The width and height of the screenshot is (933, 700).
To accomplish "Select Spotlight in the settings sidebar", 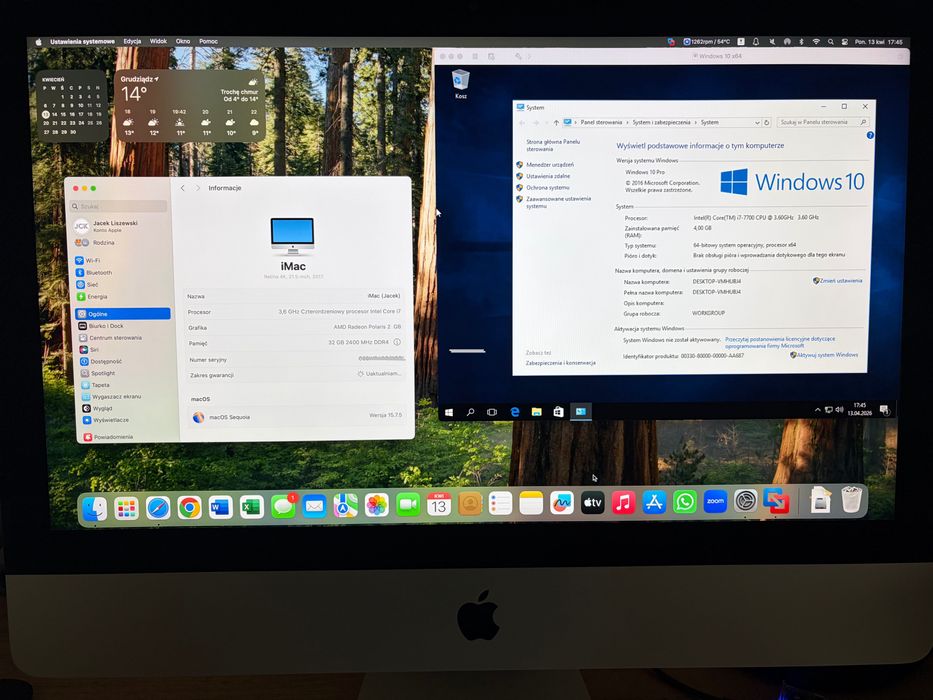I will [98, 373].
